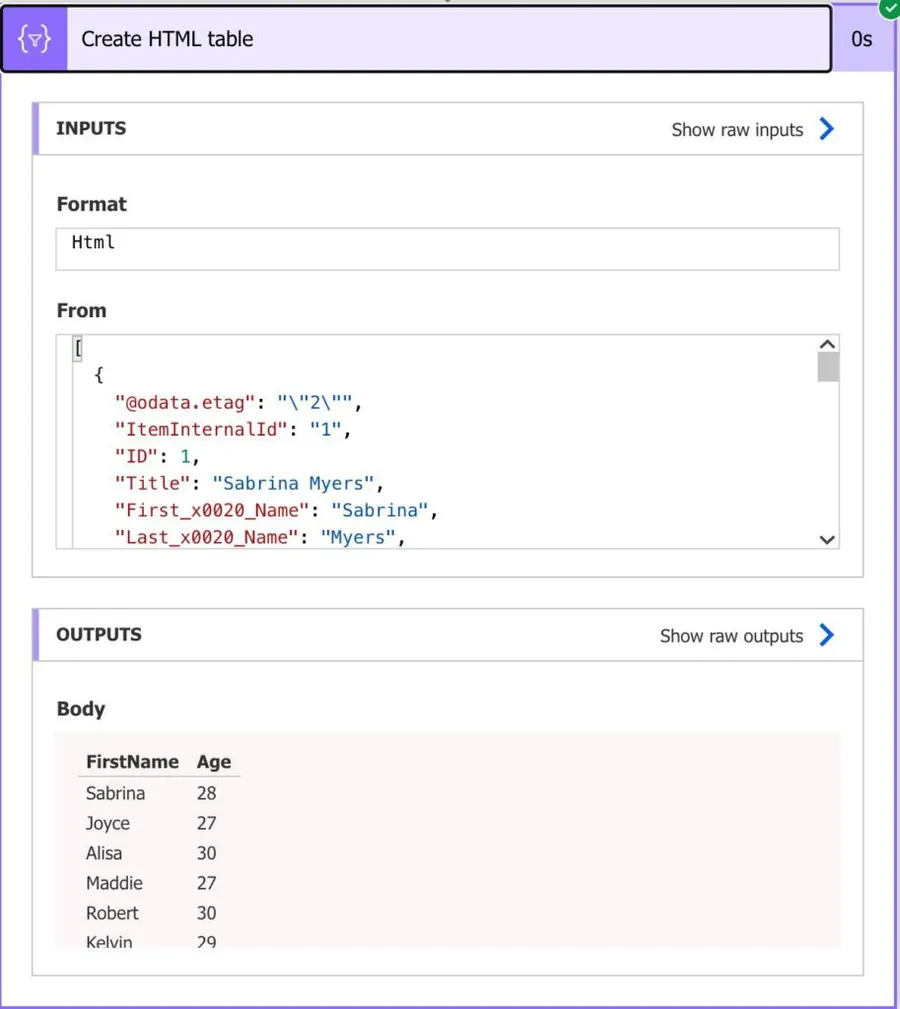Click the OUTPUTS section heading
Screen dimensions: 900x1009
99,635
